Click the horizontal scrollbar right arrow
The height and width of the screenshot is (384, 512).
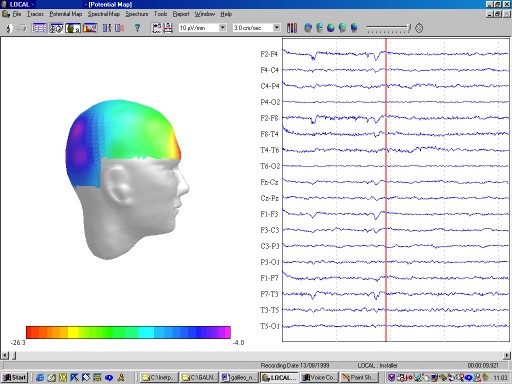[507, 356]
